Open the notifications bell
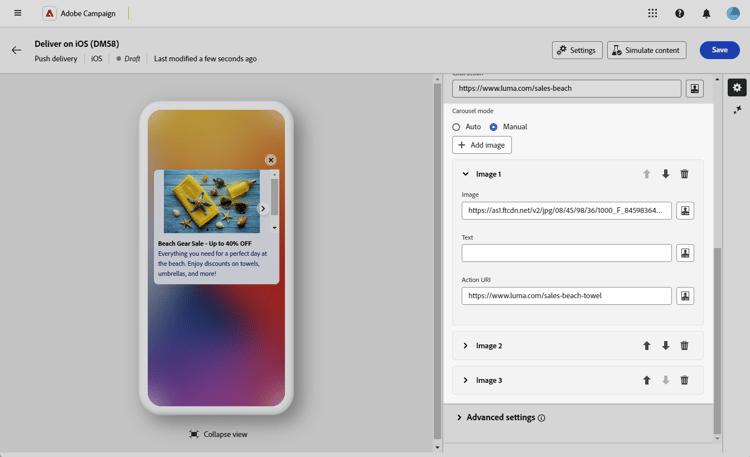The height and width of the screenshot is (457, 750). [x=706, y=13]
